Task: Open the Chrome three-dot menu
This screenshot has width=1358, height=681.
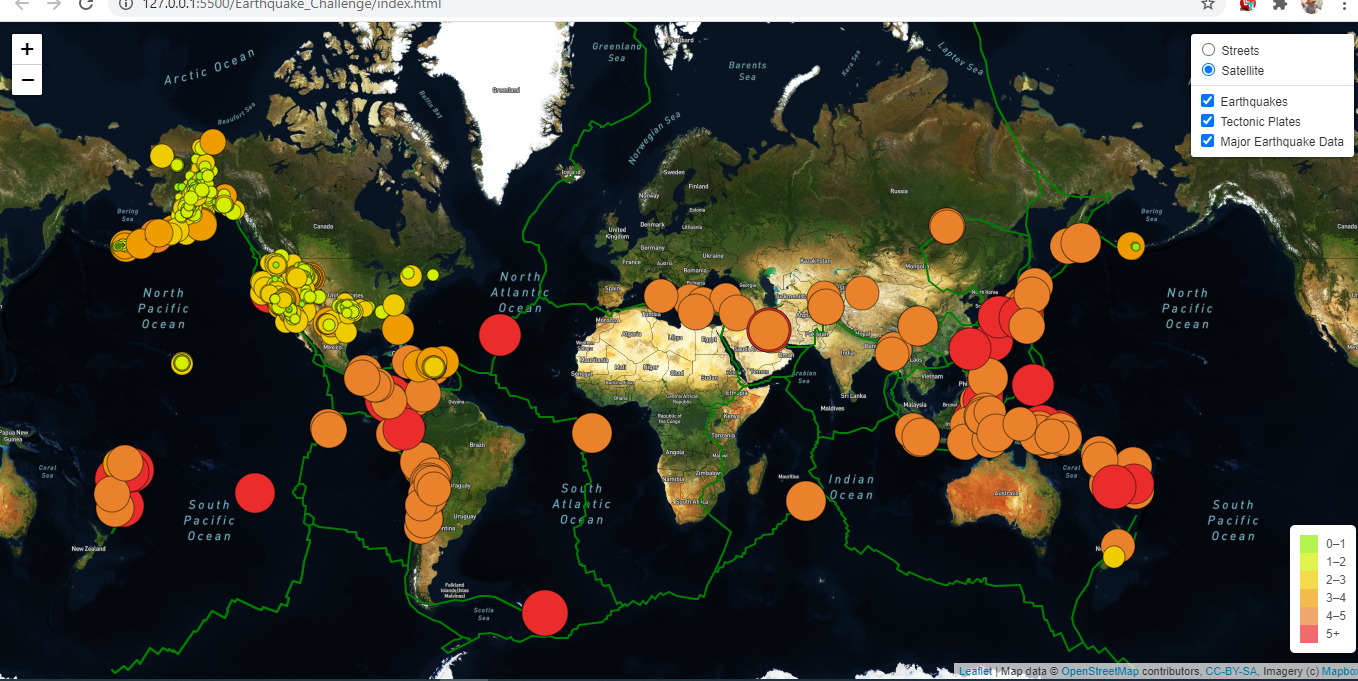Action: pyautogui.click(x=1345, y=6)
